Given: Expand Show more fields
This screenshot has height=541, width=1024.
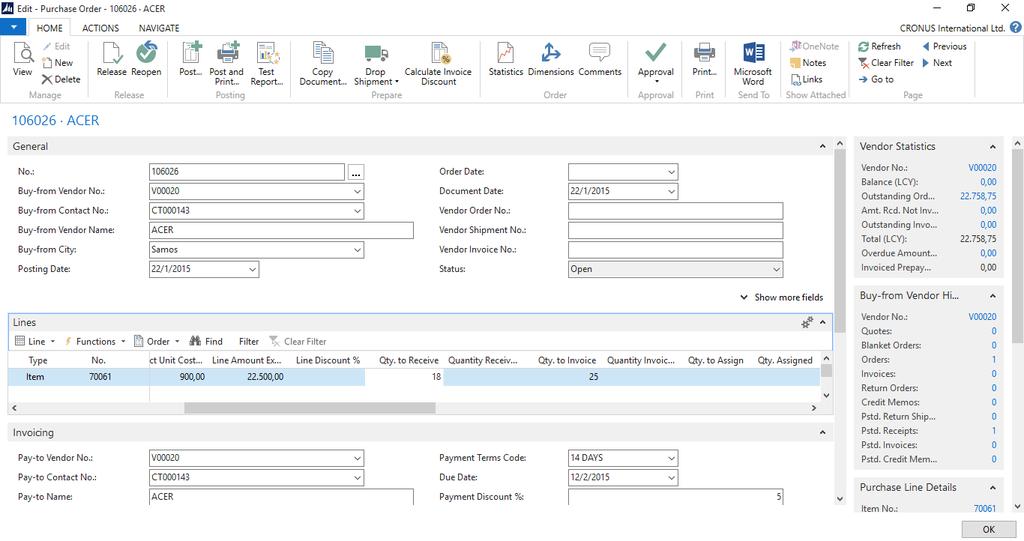Looking at the screenshot, I should pos(782,297).
